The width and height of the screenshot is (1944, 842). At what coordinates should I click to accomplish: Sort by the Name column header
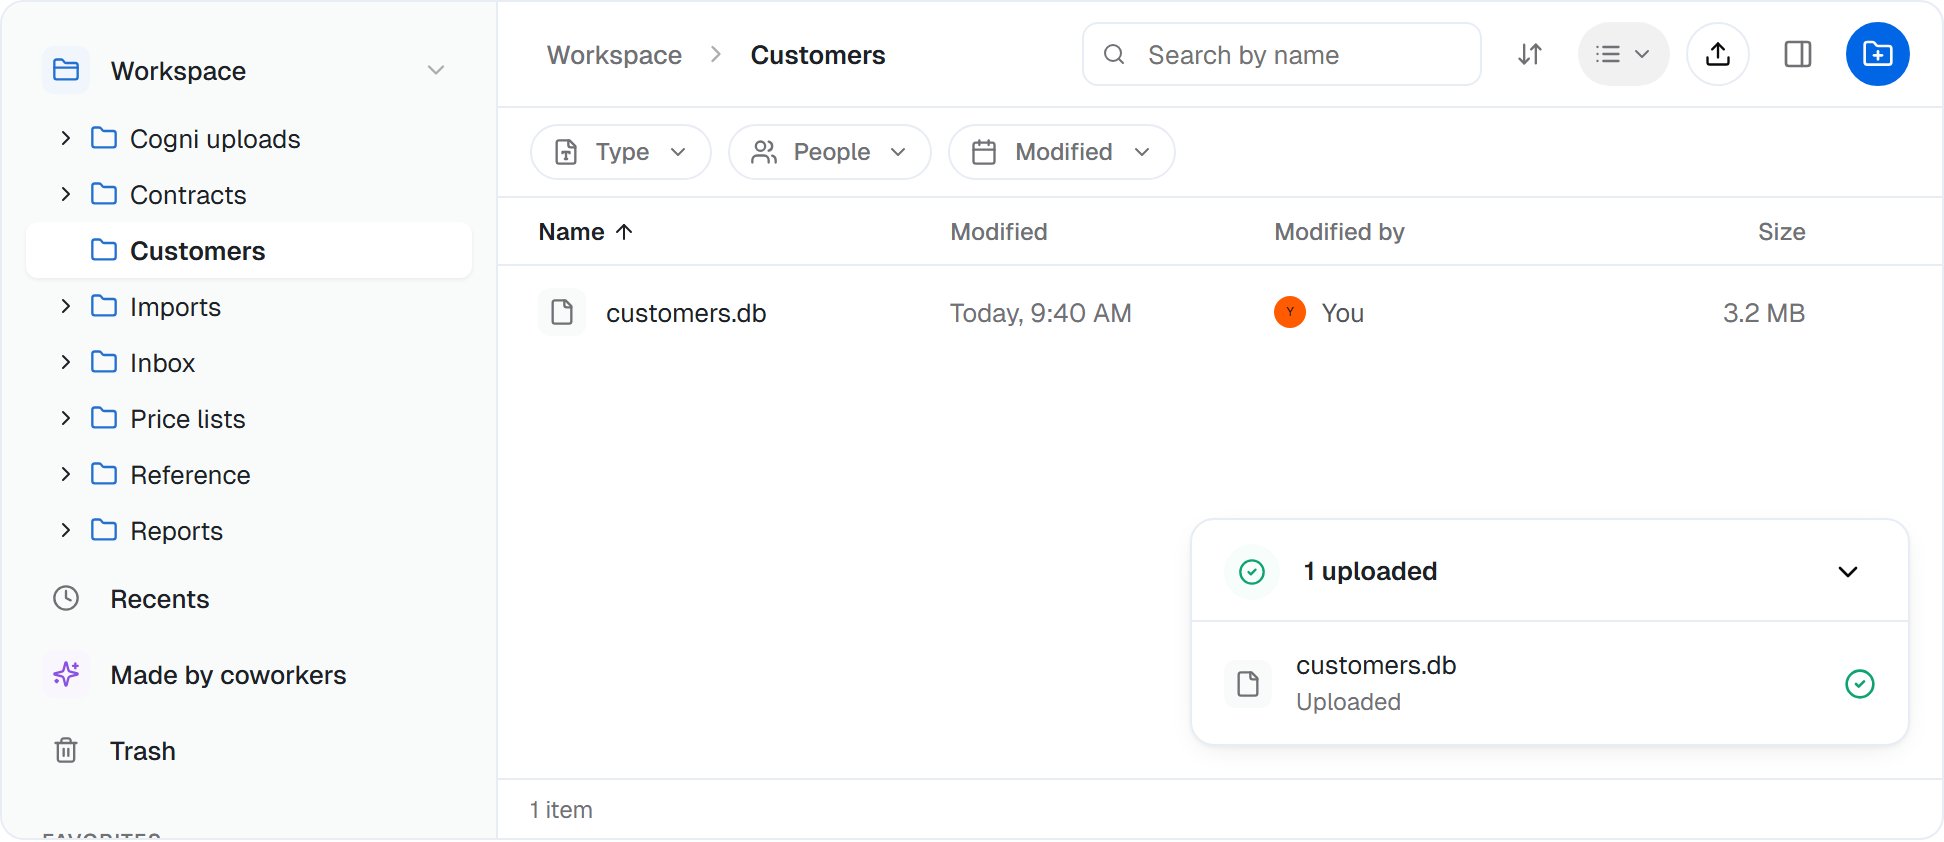point(586,232)
